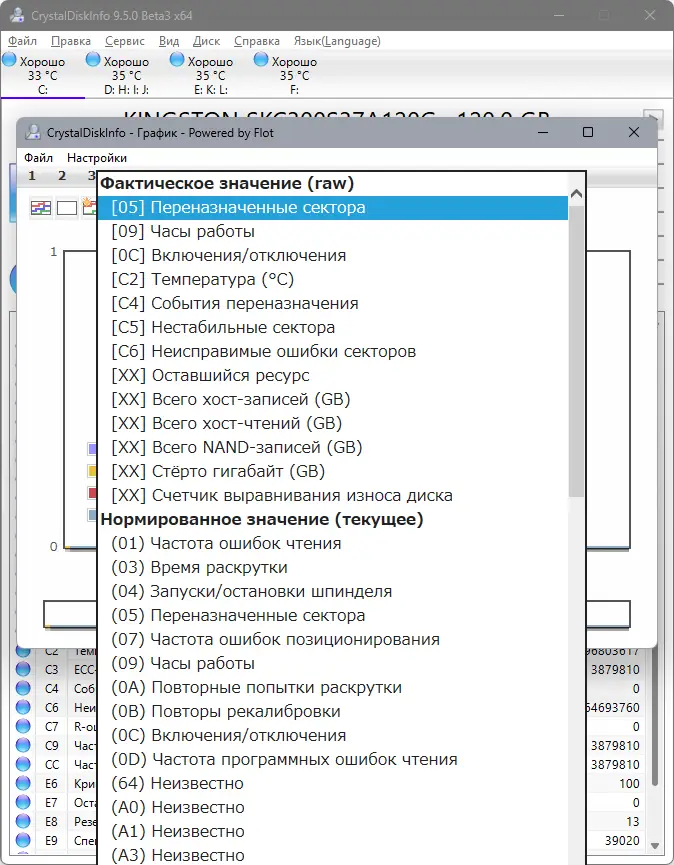Pick [C4] События переназначения option

point(333,303)
